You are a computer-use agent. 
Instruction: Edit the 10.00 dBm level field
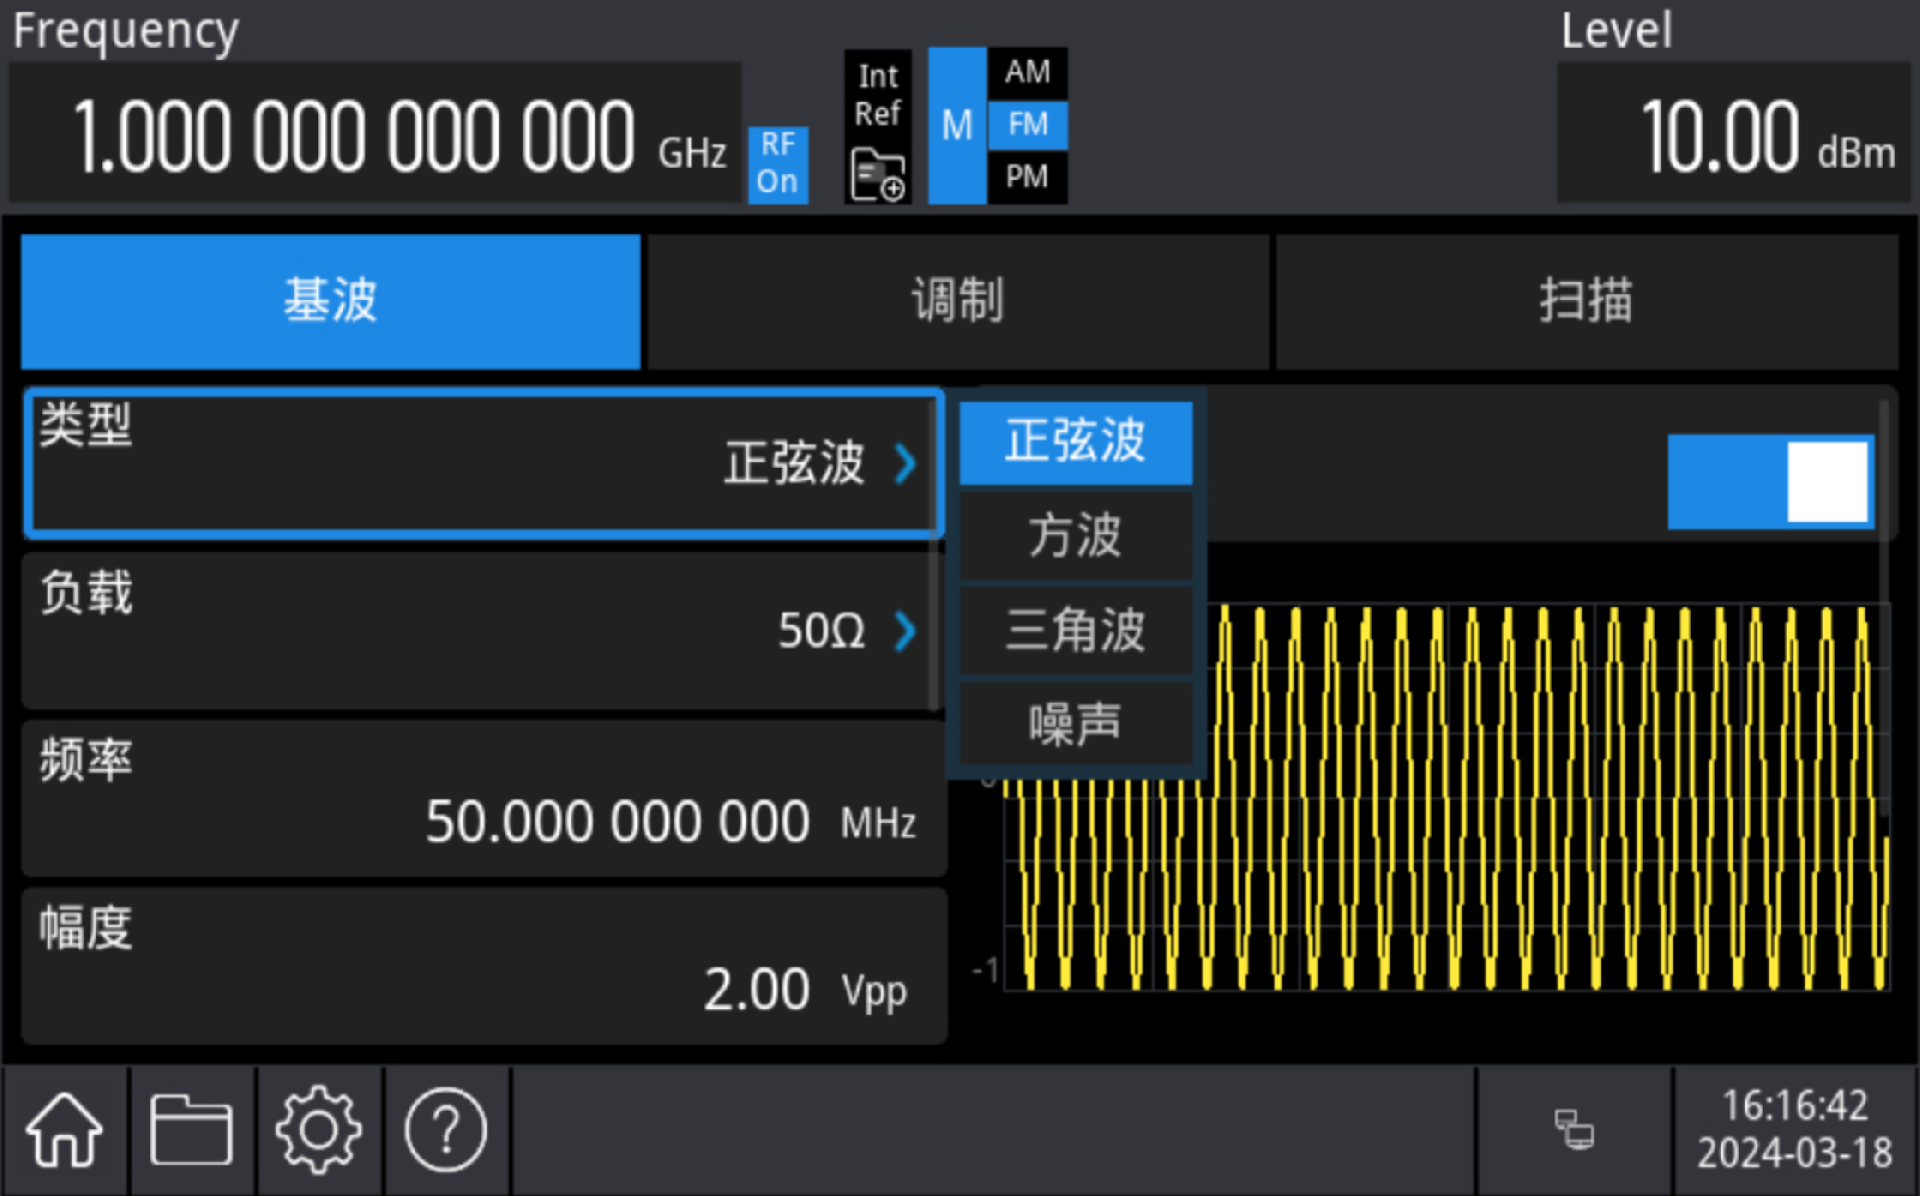tap(1733, 133)
